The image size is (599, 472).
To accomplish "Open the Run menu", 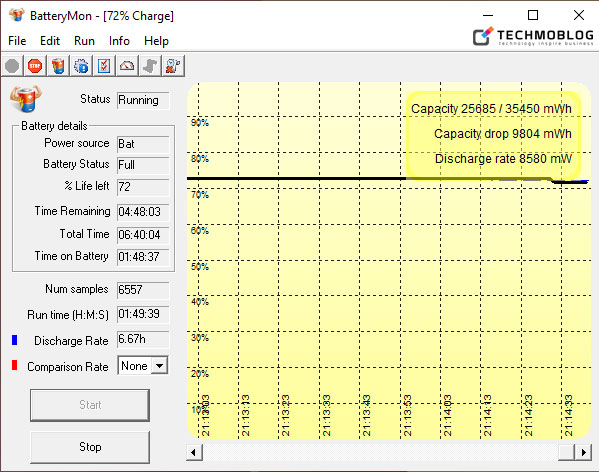I will coord(84,41).
